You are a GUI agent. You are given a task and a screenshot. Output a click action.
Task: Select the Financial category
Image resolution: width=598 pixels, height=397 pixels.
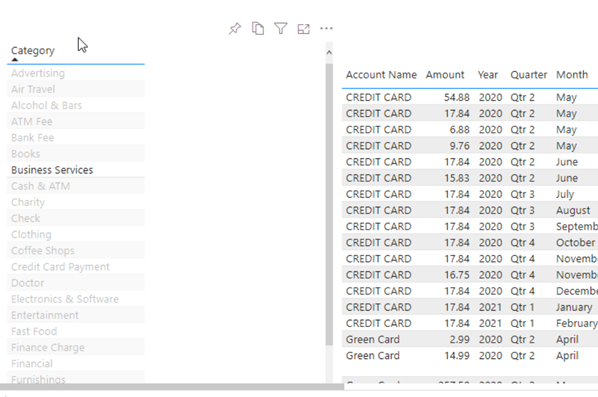[76, 363]
